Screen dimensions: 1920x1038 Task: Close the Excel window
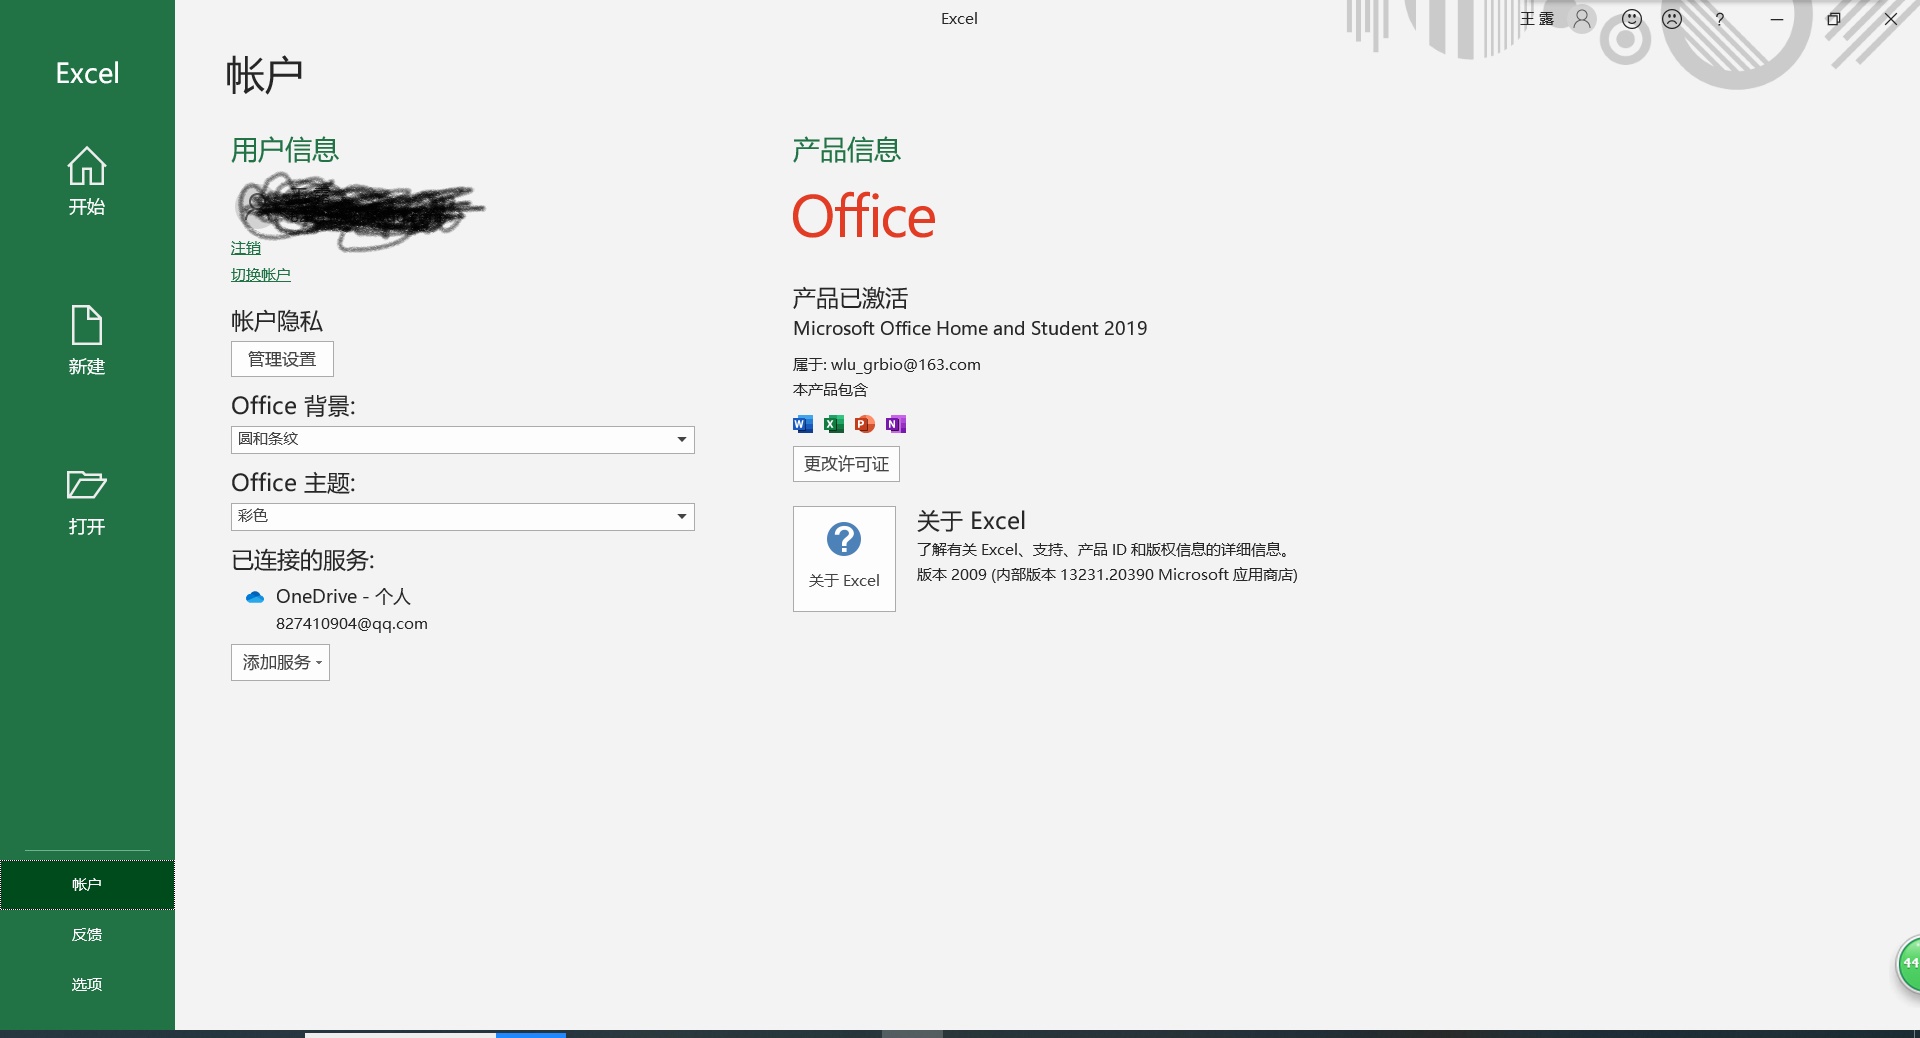(x=1891, y=19)
